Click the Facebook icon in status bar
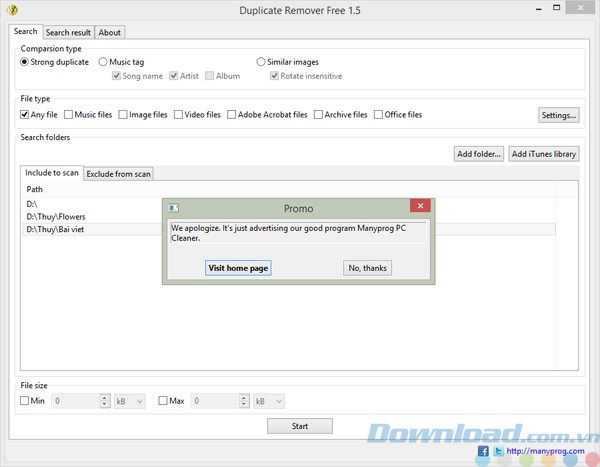 pyautogui.click(x=484, y=451)
